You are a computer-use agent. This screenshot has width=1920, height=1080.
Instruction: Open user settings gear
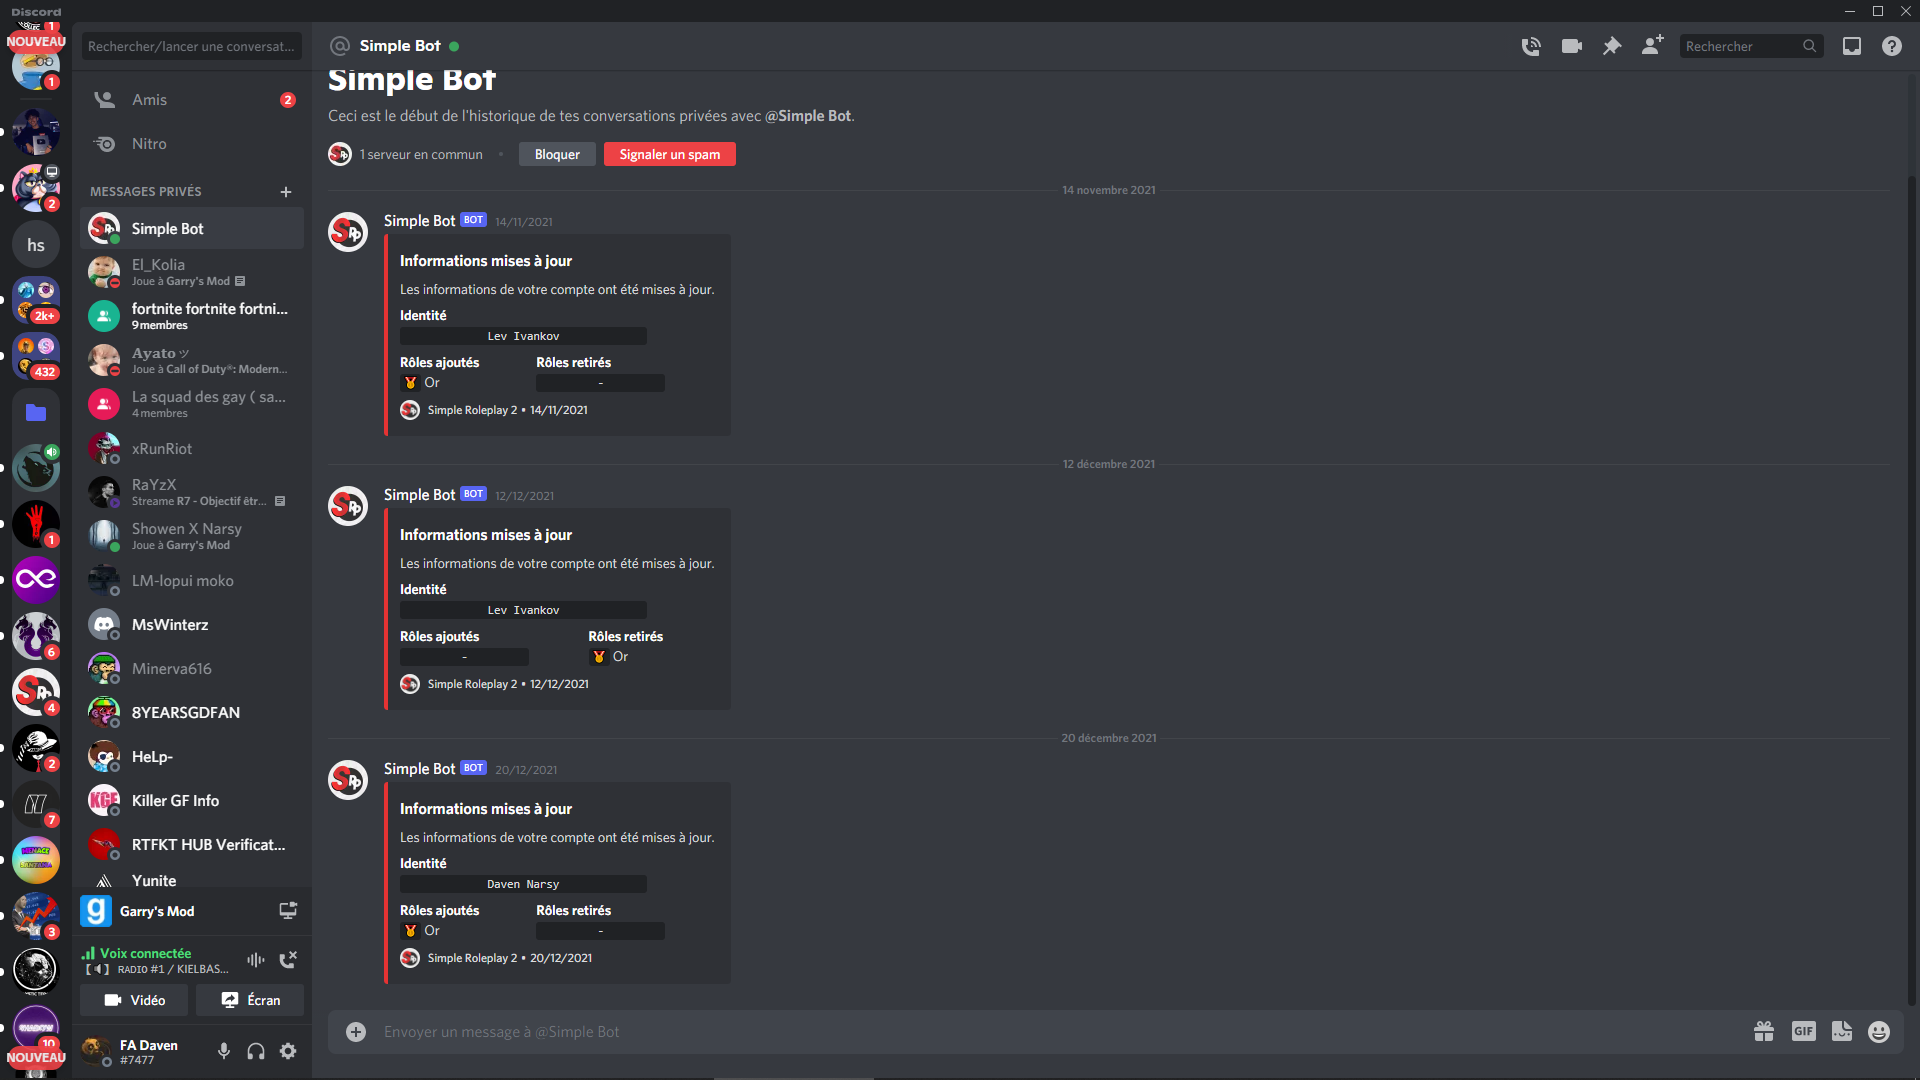tap(288, 1051)
